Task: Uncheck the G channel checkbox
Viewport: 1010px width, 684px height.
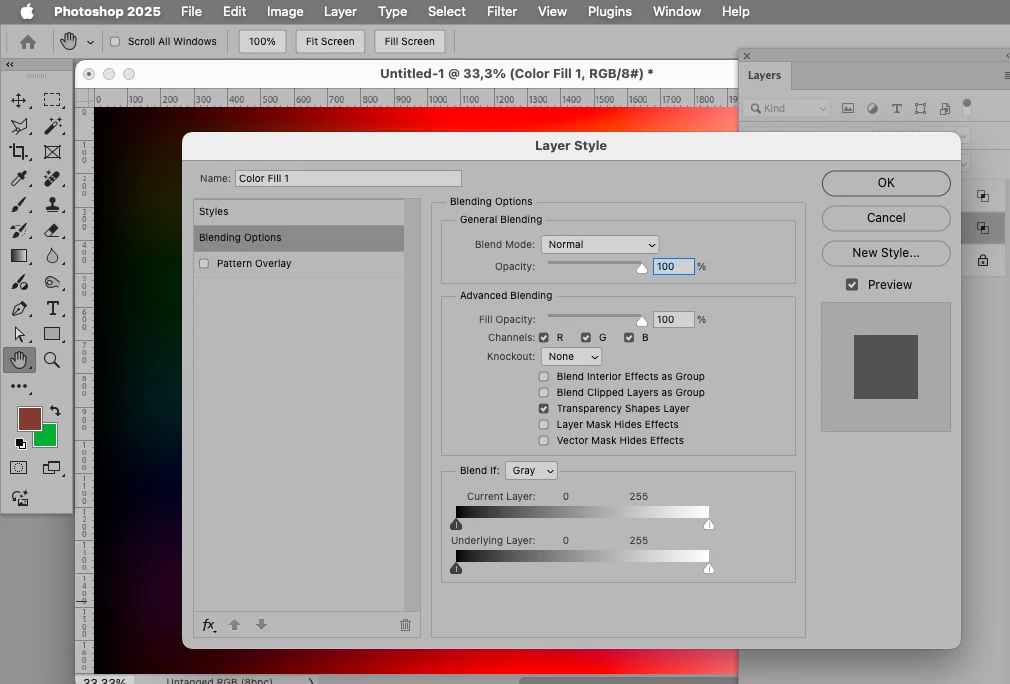Action: pos(586,337)
